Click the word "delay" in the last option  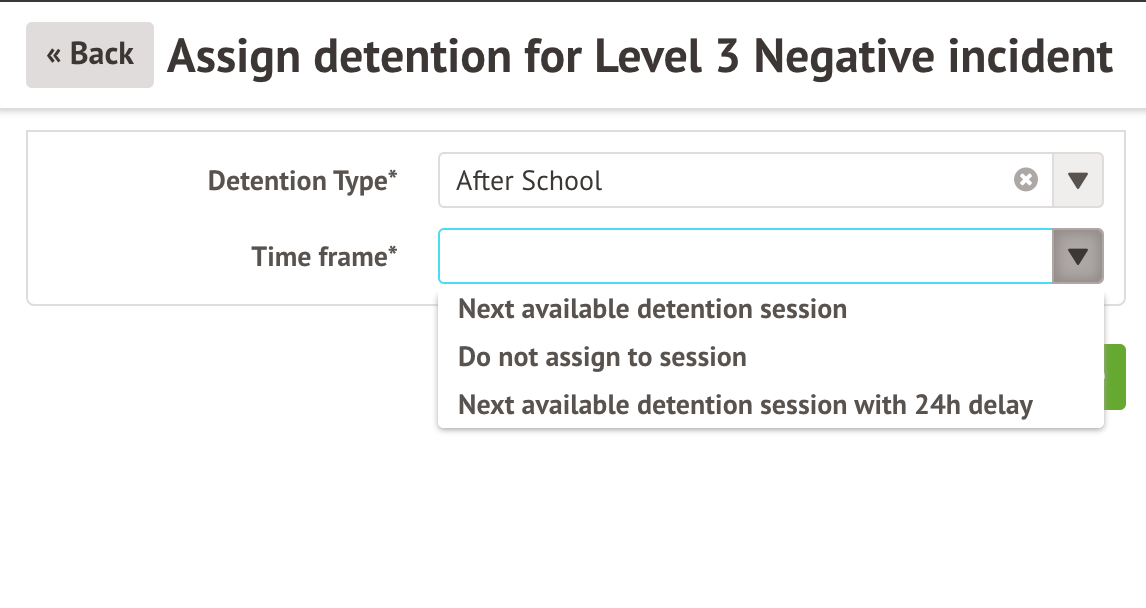point(998,405)
